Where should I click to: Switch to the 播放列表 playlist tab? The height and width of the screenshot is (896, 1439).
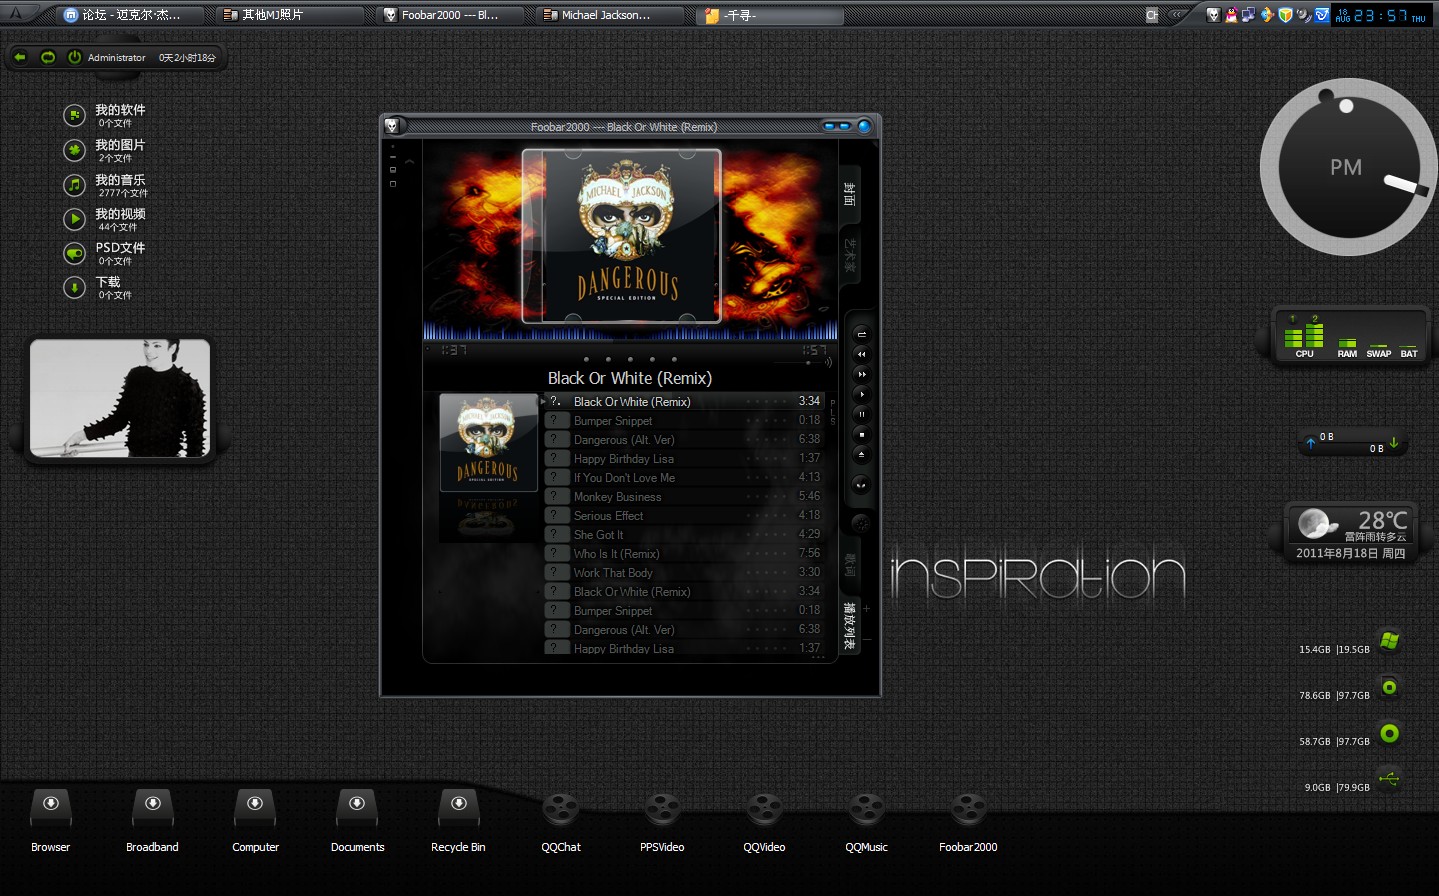tap(849, 627)
